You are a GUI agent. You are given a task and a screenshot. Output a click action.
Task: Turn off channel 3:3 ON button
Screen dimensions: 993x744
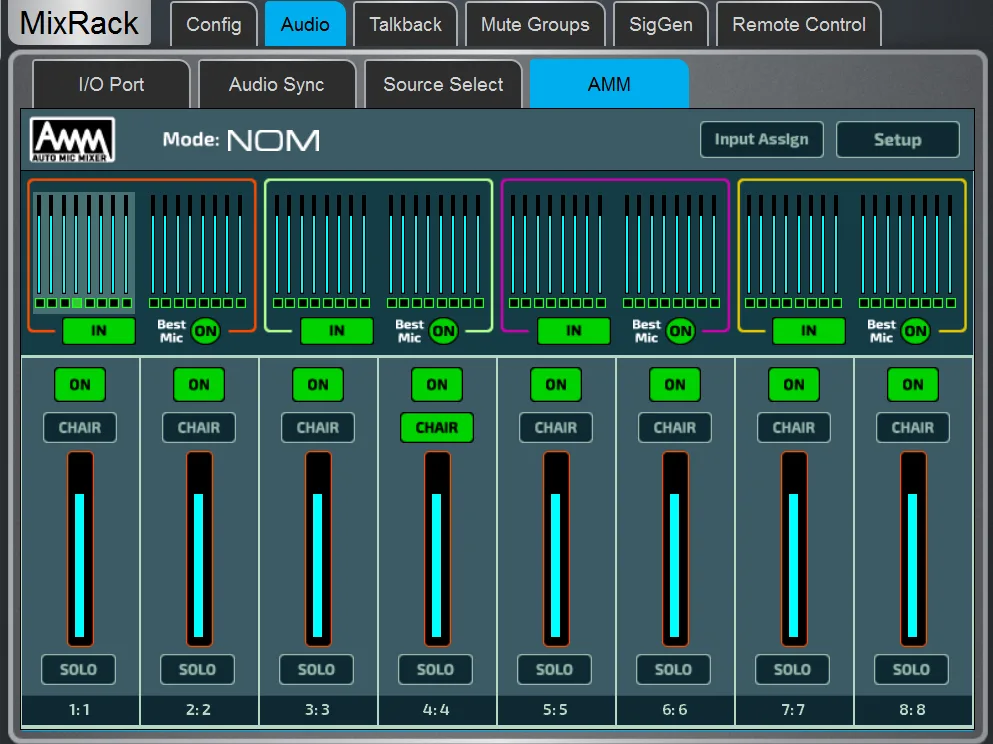[318, 384]
